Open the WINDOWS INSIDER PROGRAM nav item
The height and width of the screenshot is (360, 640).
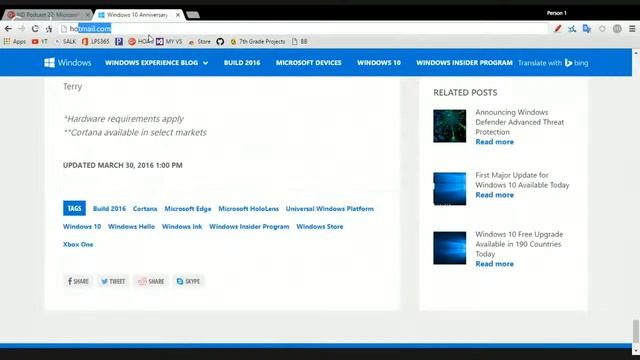pyautogui.click(x=464, y=63)
